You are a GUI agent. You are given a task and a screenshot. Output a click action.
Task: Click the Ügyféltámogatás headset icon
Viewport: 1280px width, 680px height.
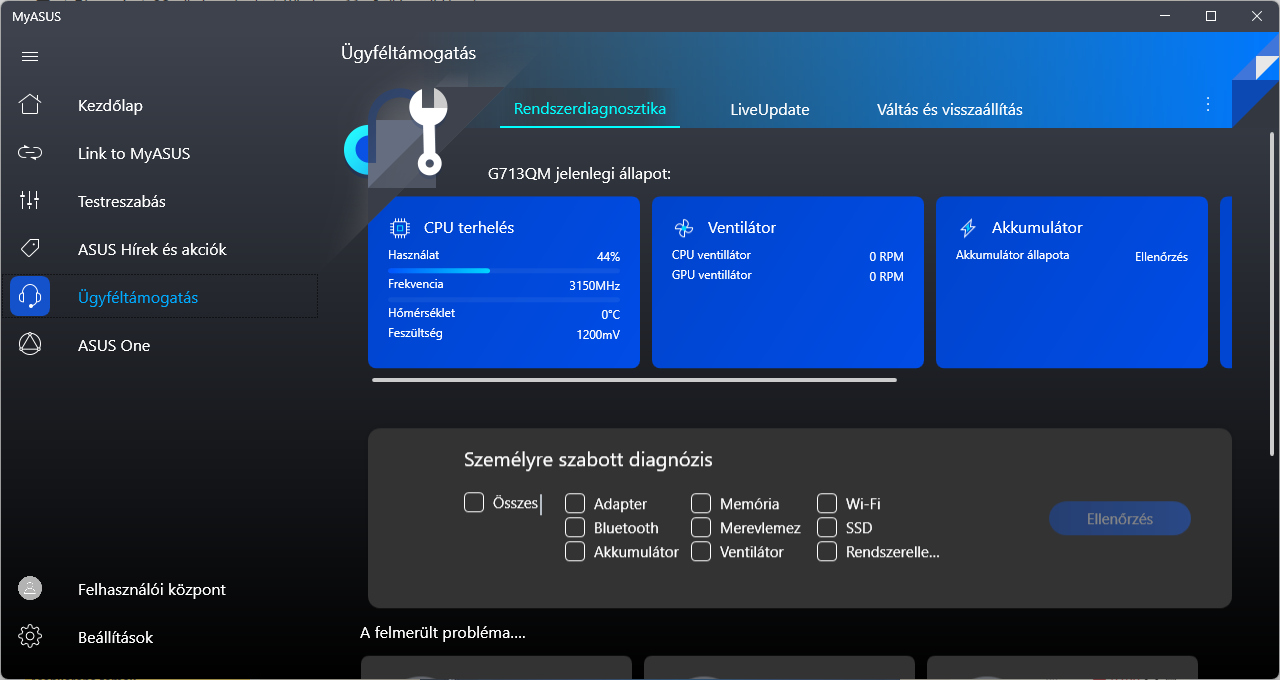pos(30,297)
